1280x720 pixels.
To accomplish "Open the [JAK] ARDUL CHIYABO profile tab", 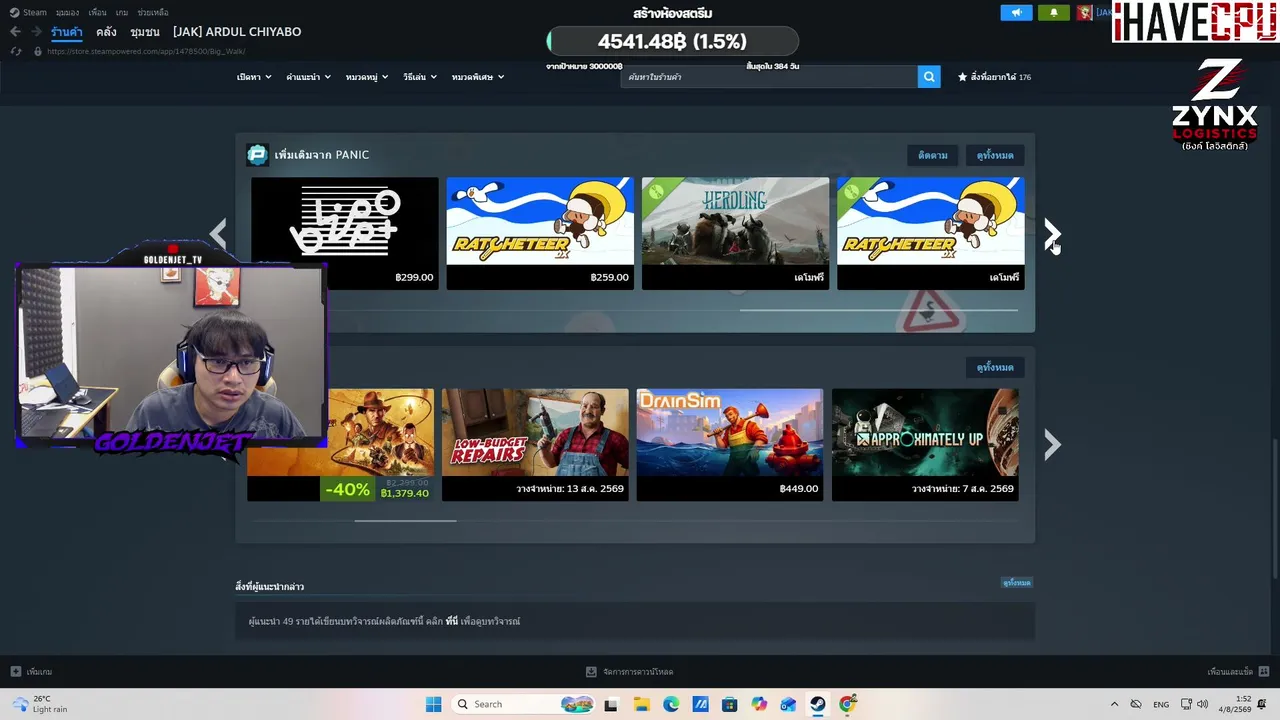I will tap(237, 32).
